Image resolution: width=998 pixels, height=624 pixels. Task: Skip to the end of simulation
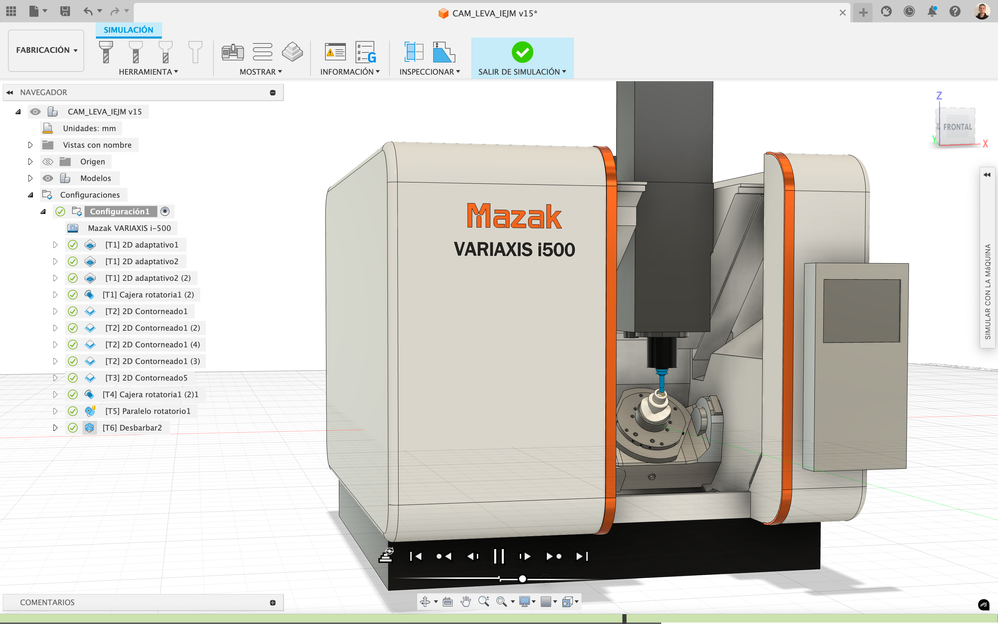(x=582, y=556)
